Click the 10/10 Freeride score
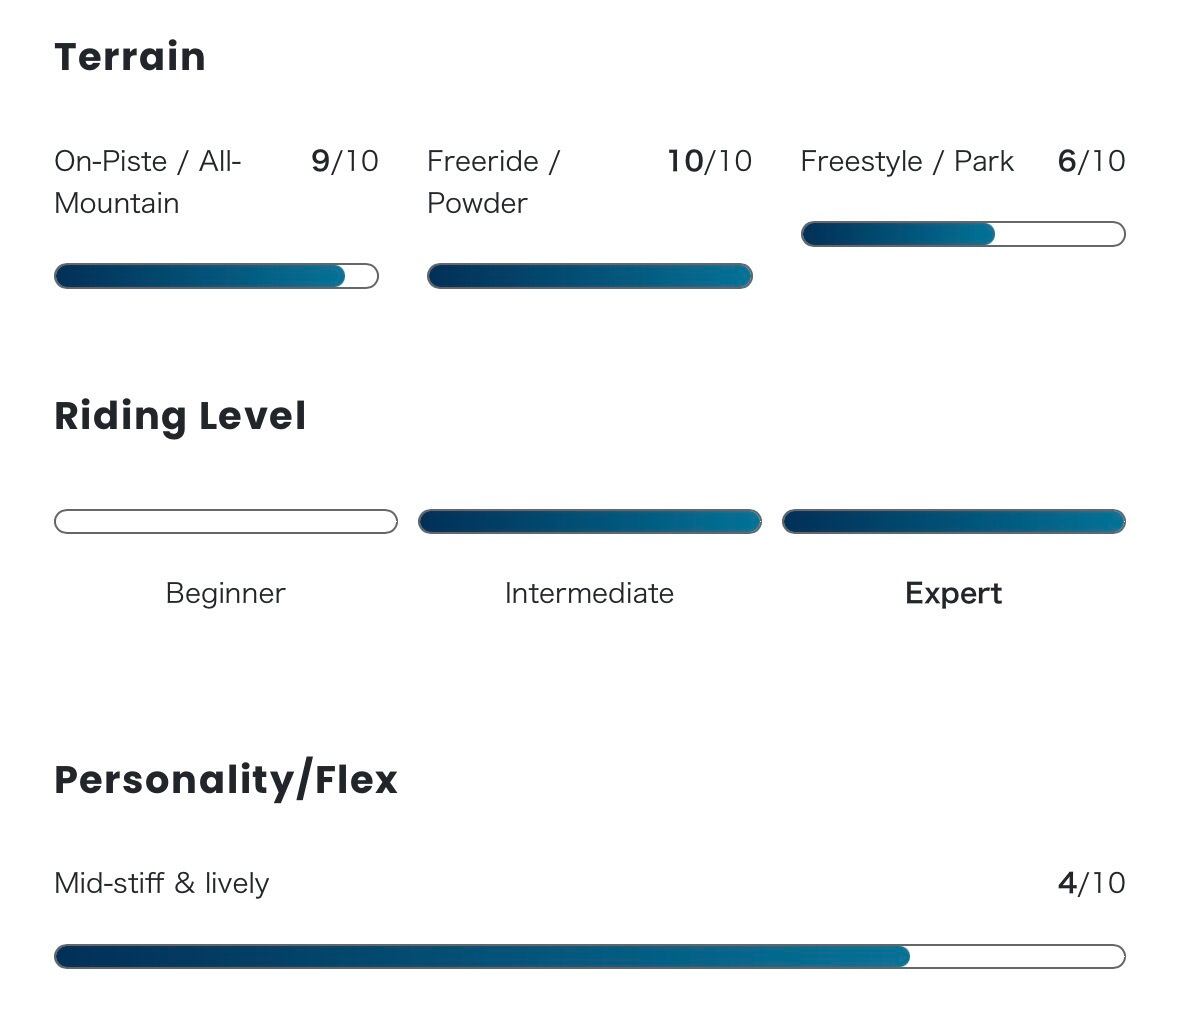Viewport: 1194px width, 1034px height. tap(709, 161)
